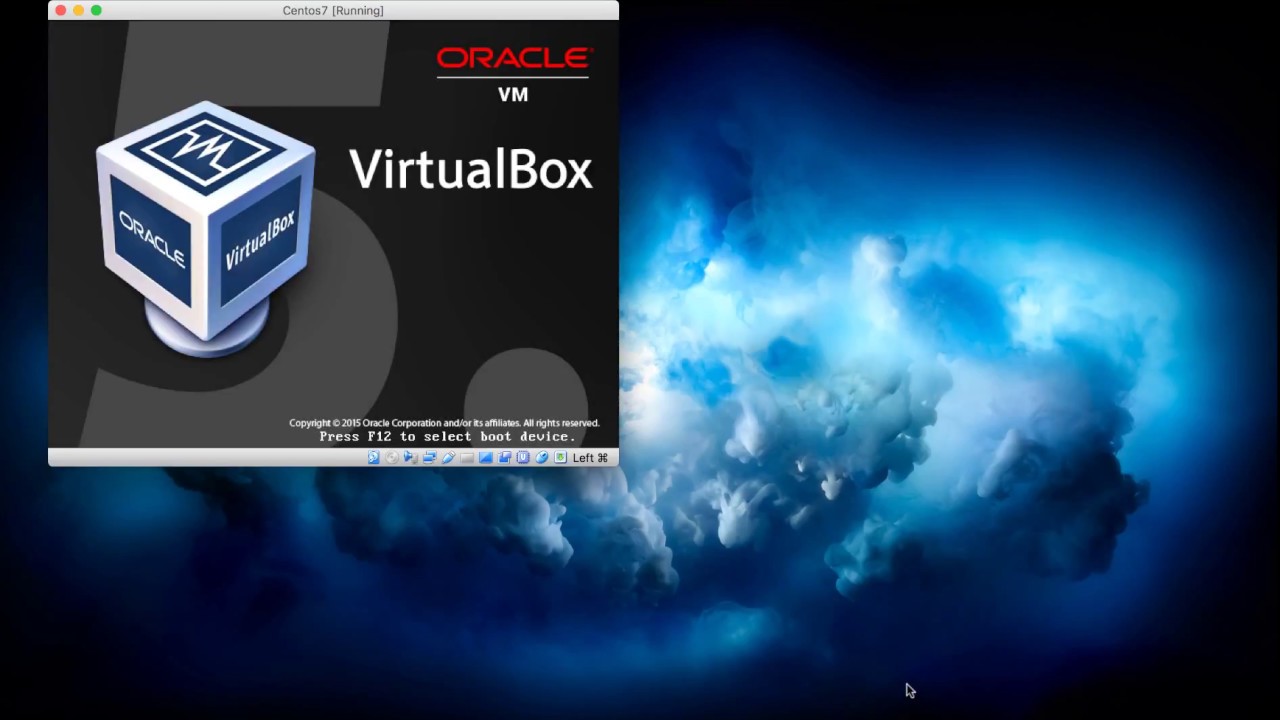Screen dimensions: 1280x720
Task: Click the optical disk status icon
Action: 392,457
